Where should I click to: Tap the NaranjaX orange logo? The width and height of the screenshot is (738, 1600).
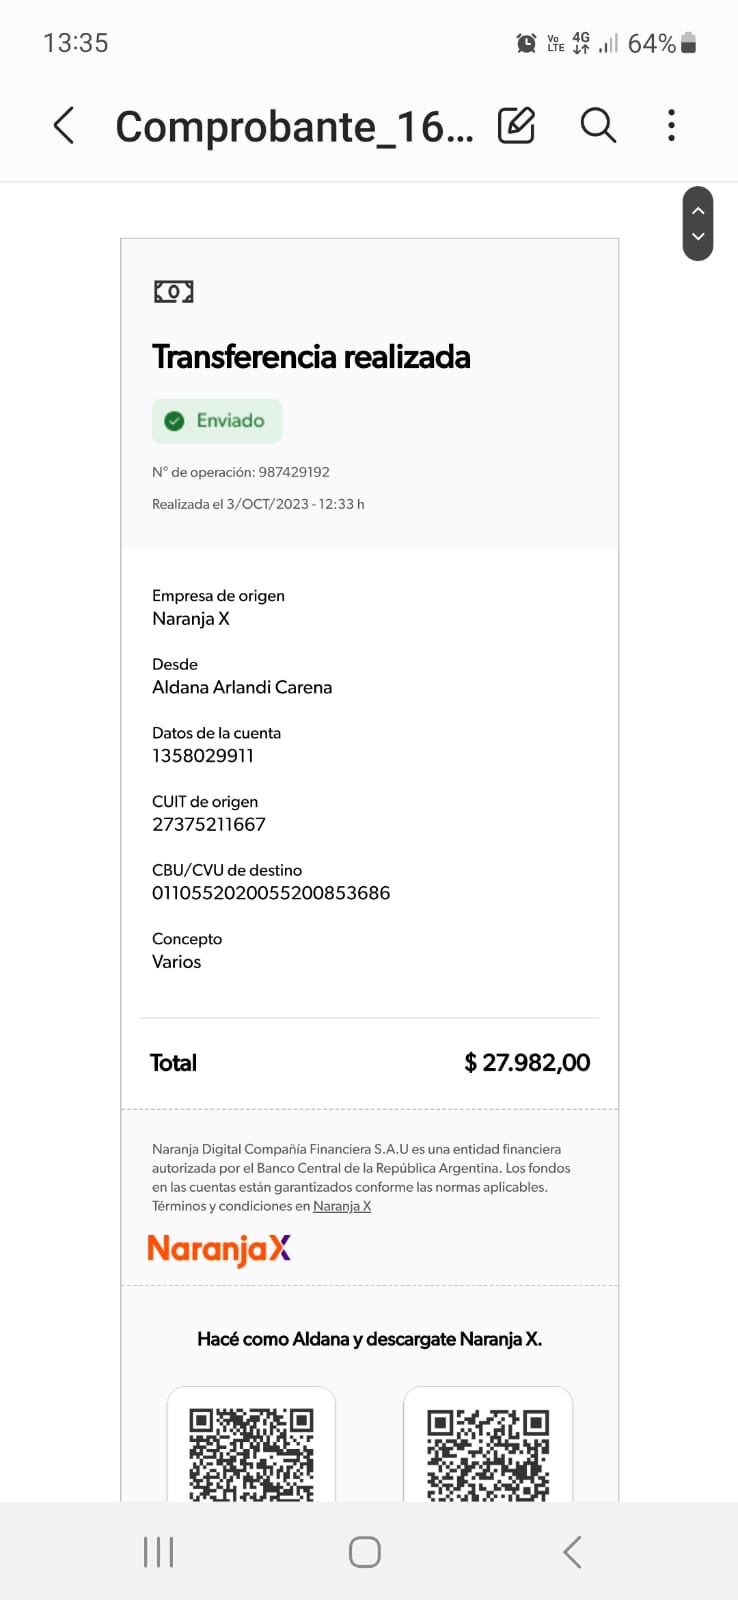click(219, 1249)
